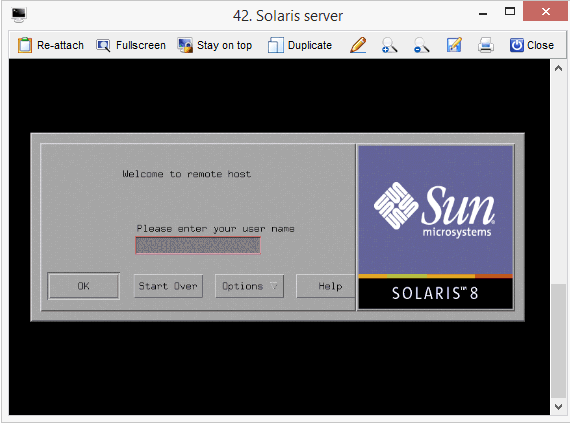
Task: Click the Start Over button
Action: (x=168, y=286)
